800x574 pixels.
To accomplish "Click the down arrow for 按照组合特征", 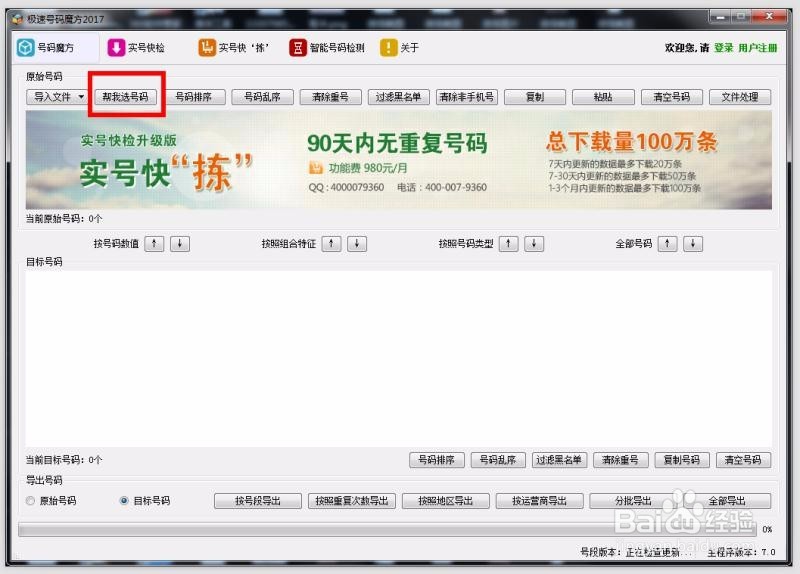I will pos(357,243).
